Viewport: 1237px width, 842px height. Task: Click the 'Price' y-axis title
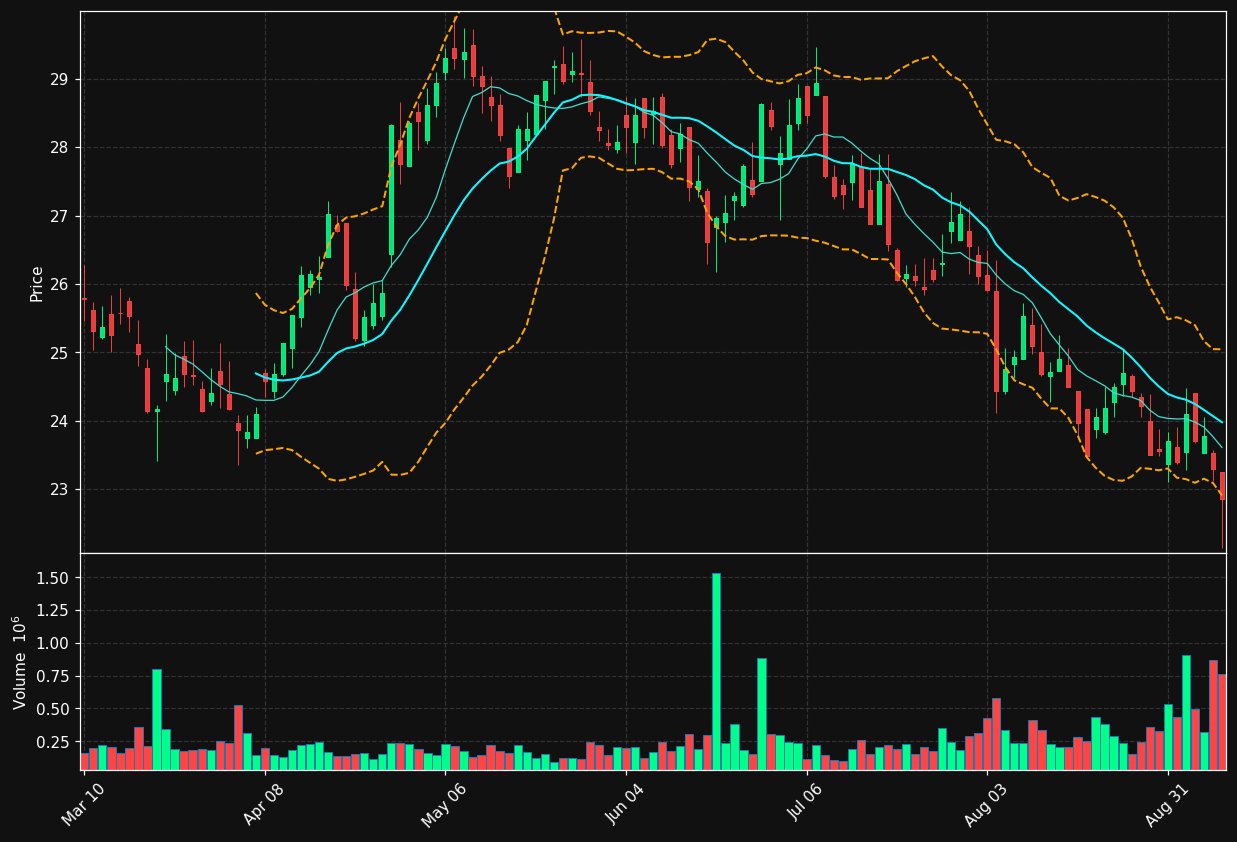pyautogui.click(x=37, y=283)
